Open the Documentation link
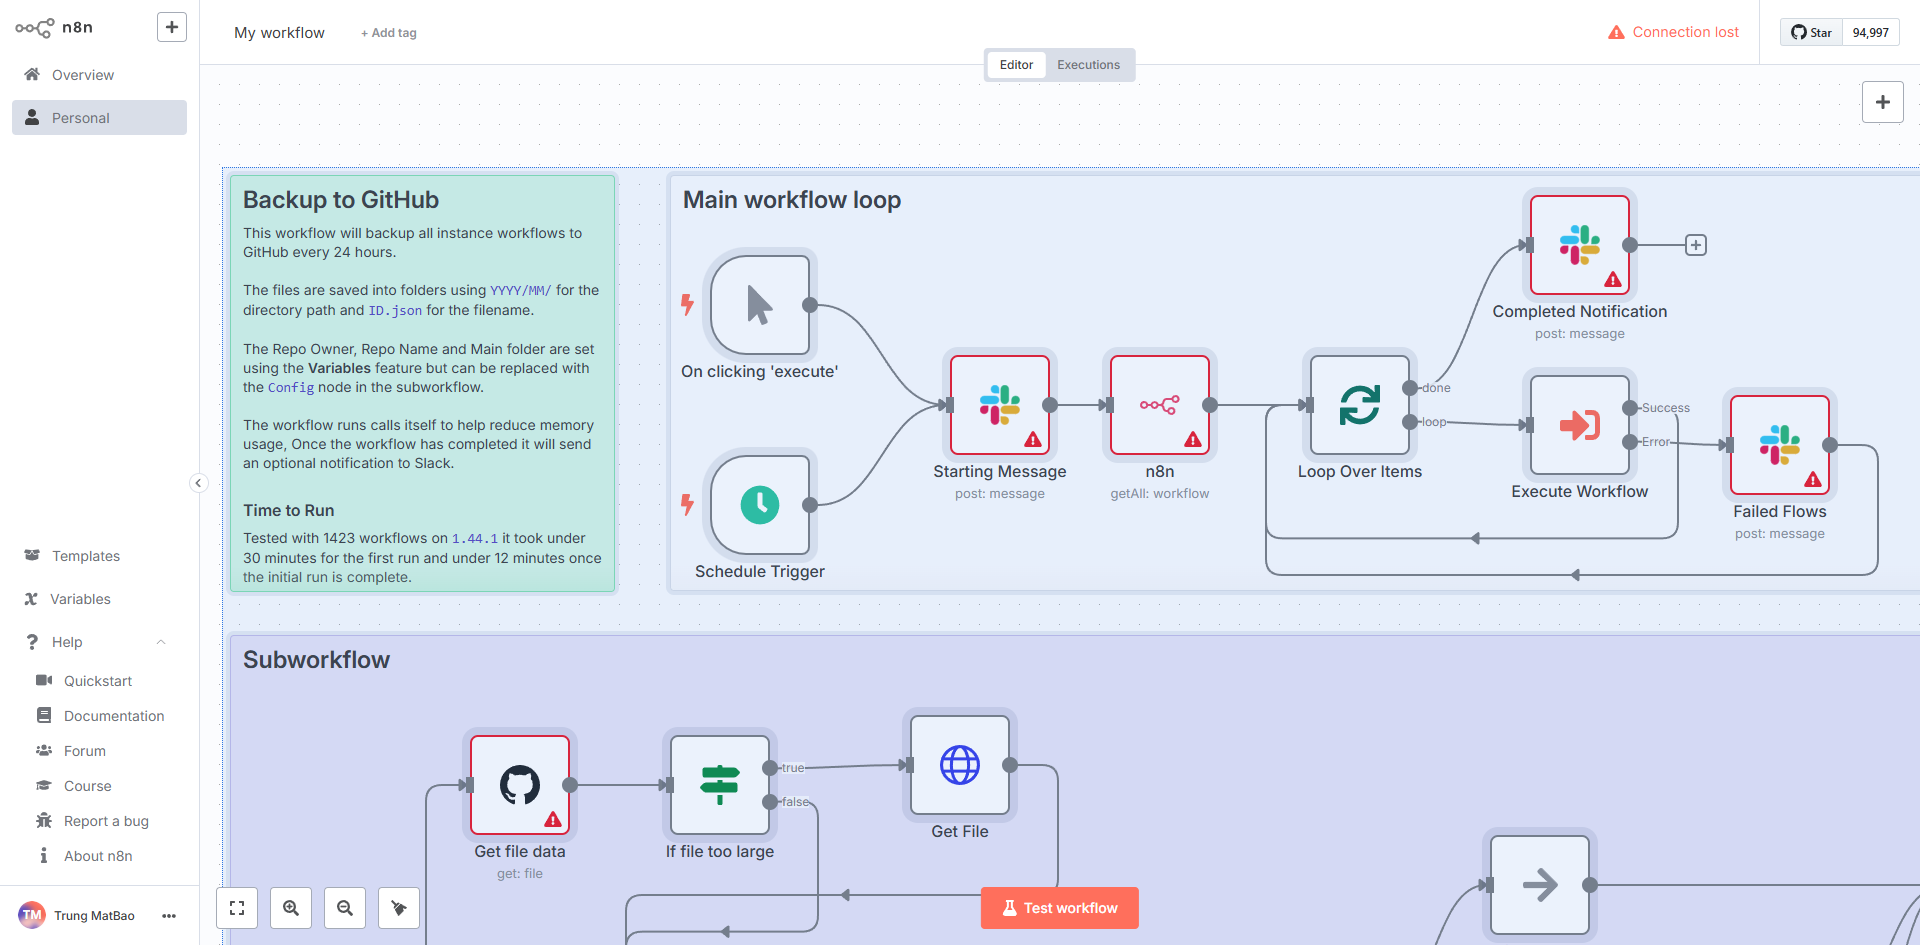This screenshot has width=1920, height=945. [99, 716]
